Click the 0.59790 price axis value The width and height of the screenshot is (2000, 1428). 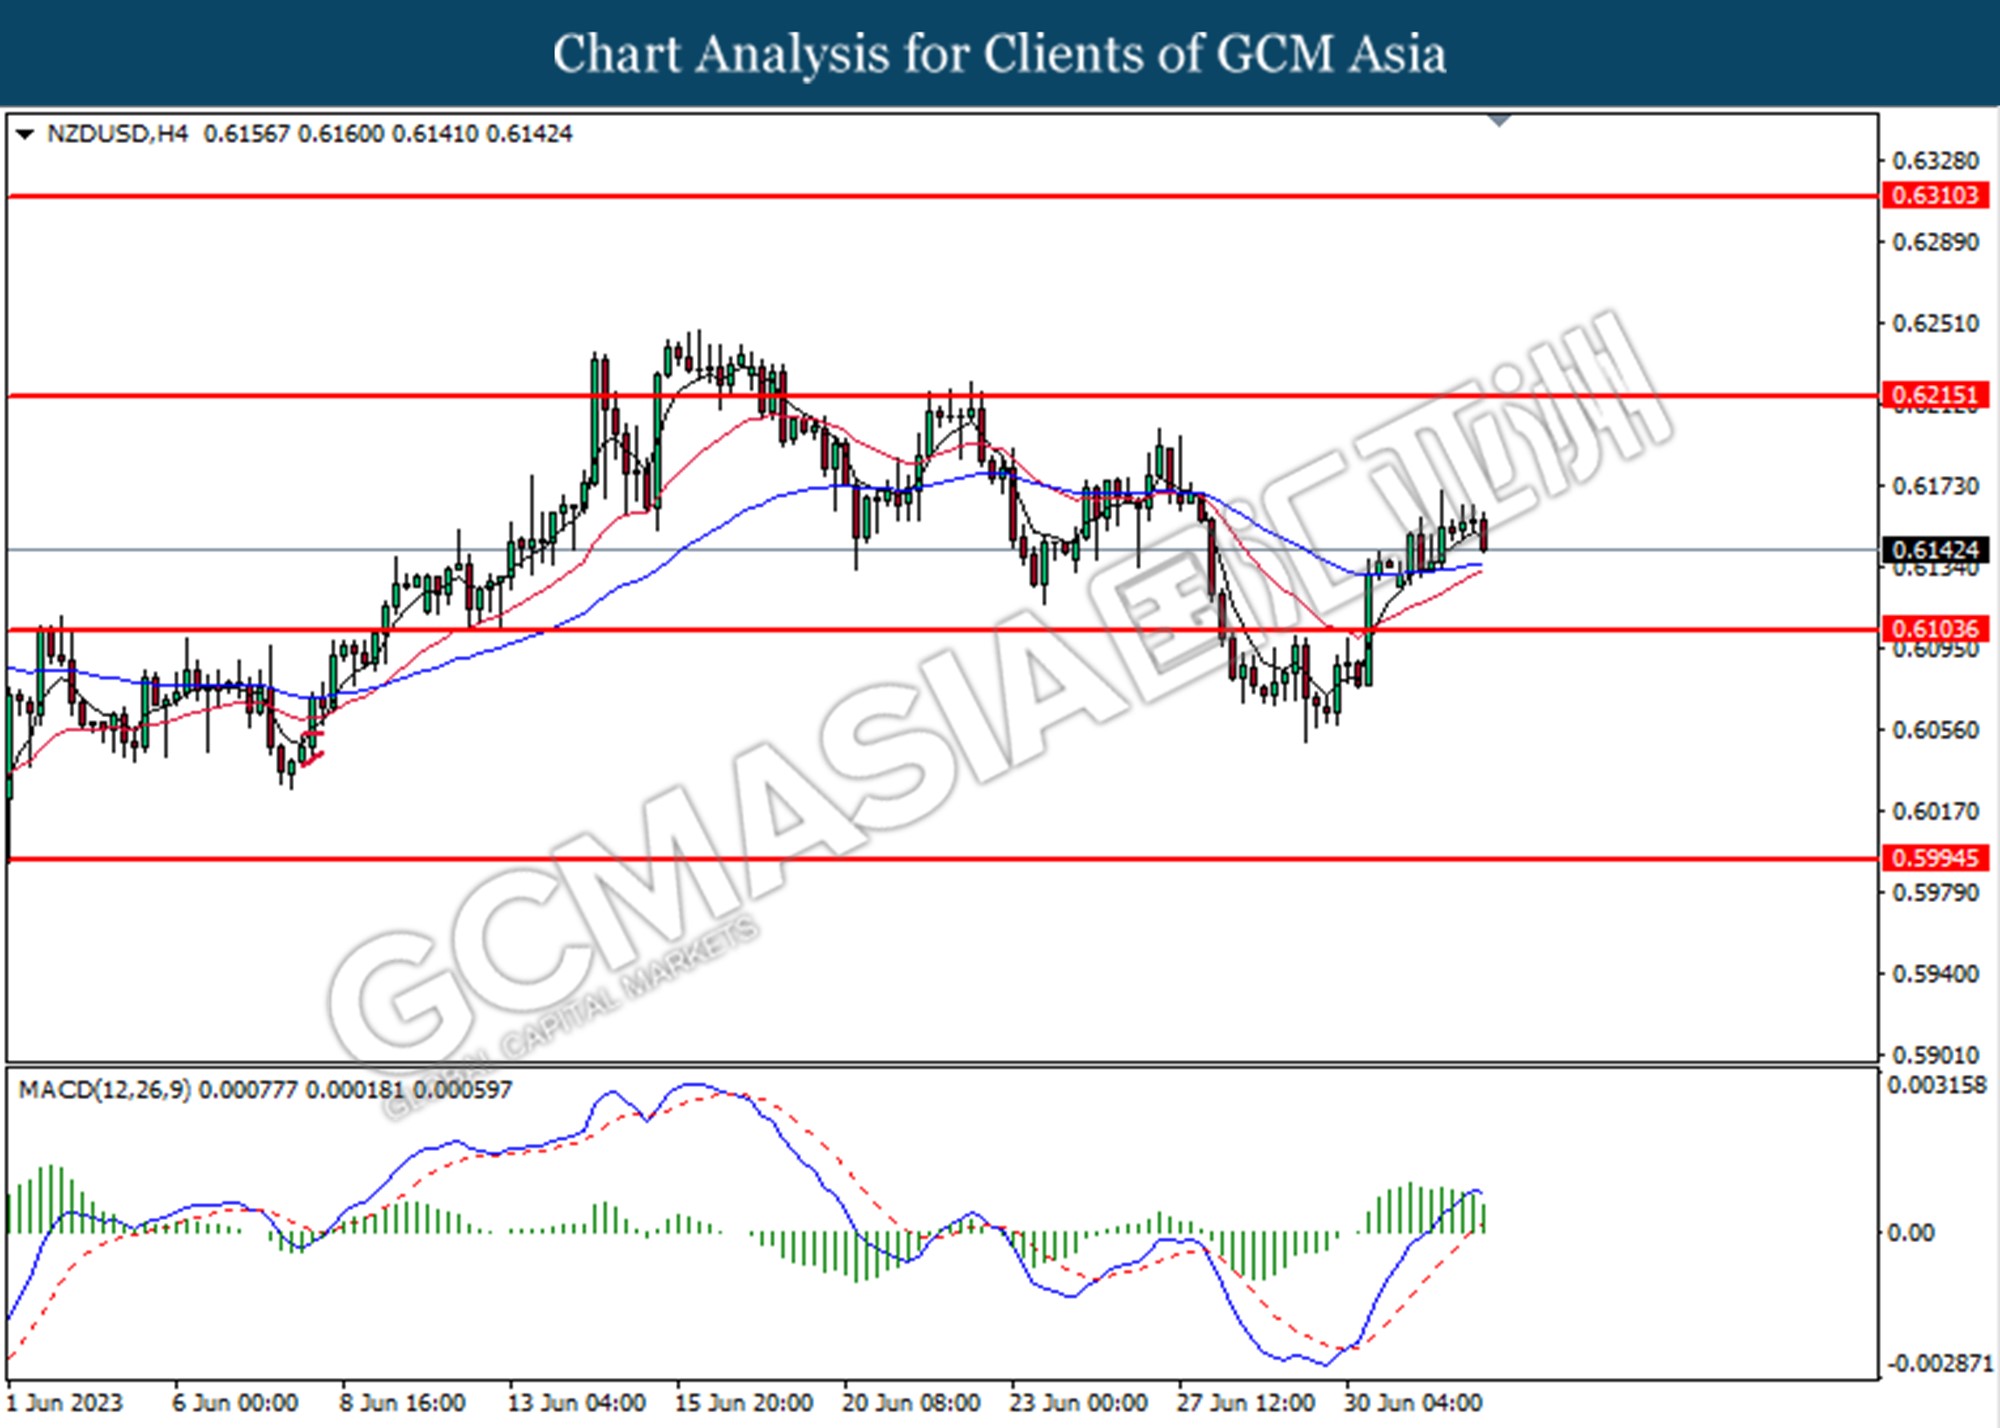pyautogui.click(x=1935, y=892)
